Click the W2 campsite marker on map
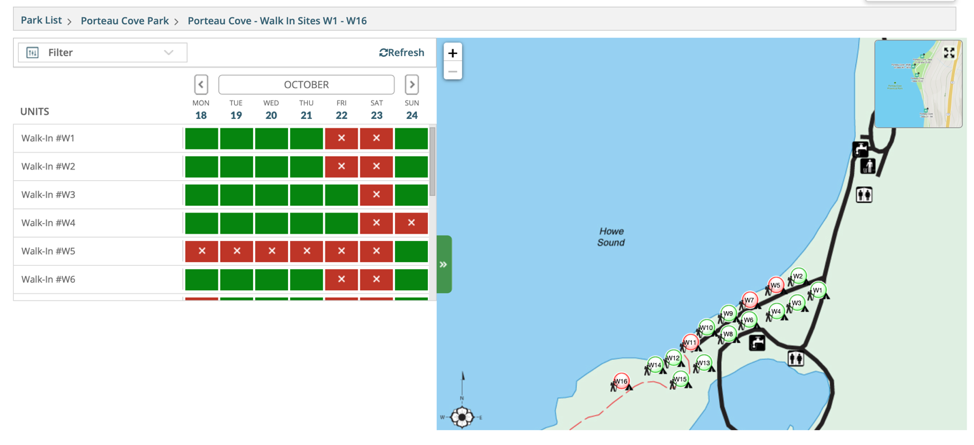This screenshot has height=445, width=974. (x=798, y=277)
